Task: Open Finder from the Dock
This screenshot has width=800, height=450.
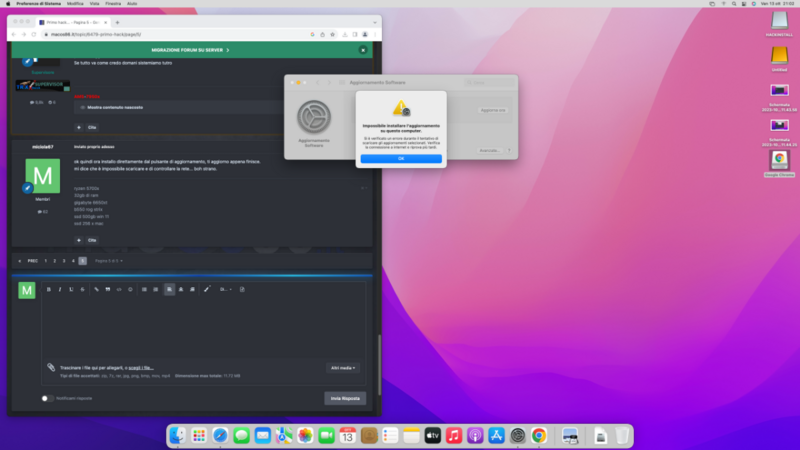Action: 178,436
